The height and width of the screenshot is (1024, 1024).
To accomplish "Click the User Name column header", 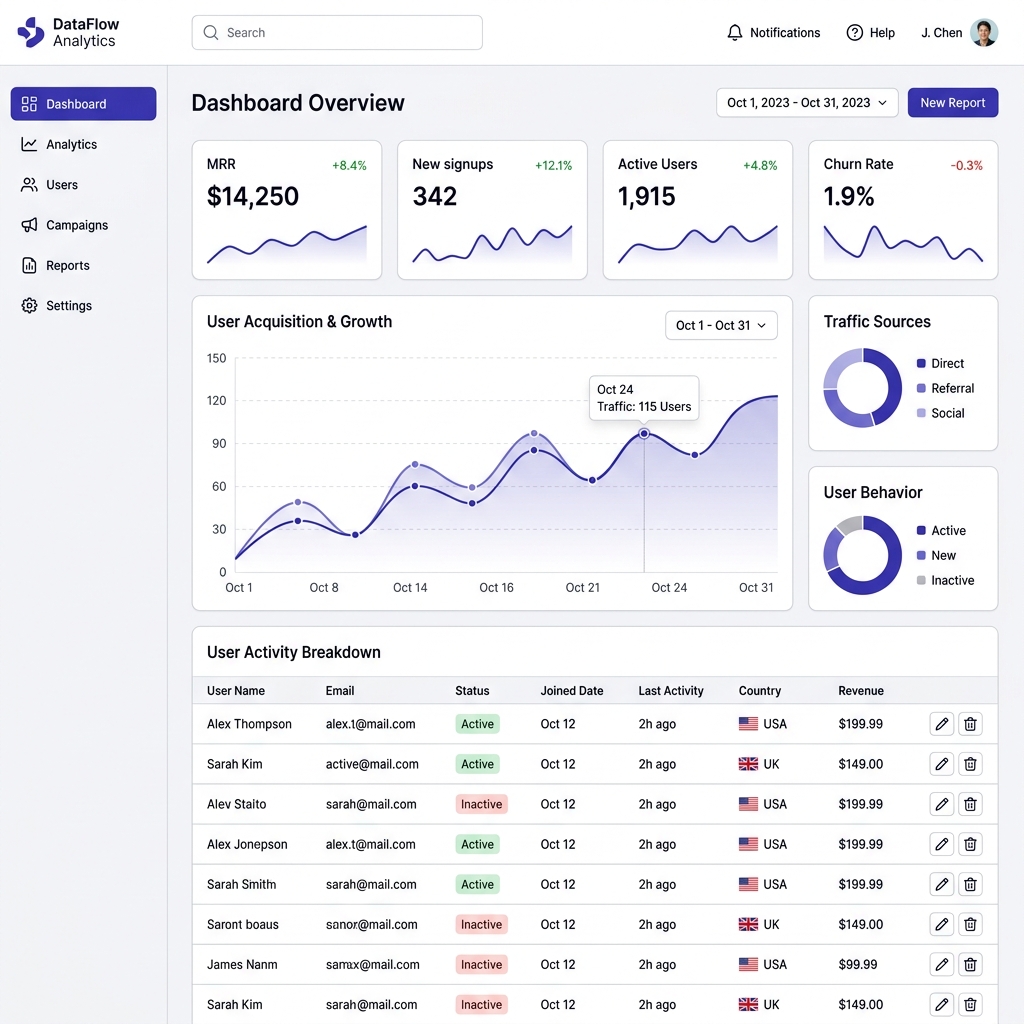I will tap(236, 690).
